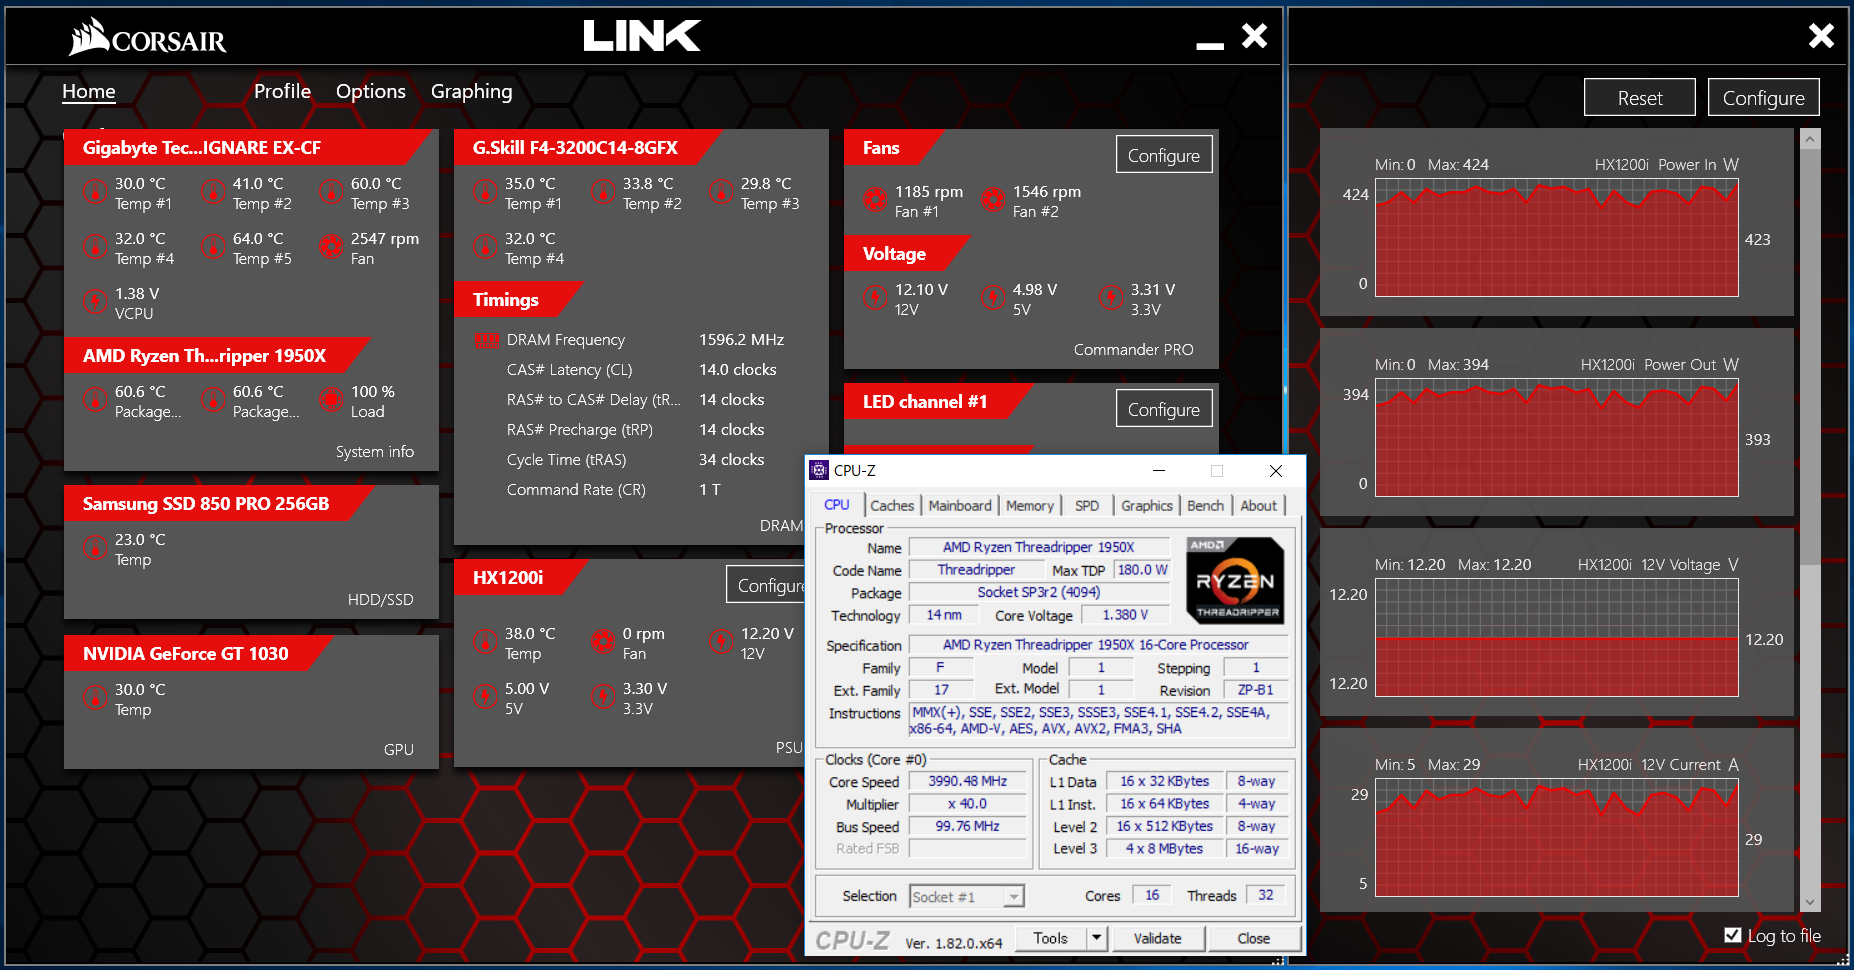Switch to the Profile tab
Viewport: 1854px width, 970px height.
(x=282, y=91)
